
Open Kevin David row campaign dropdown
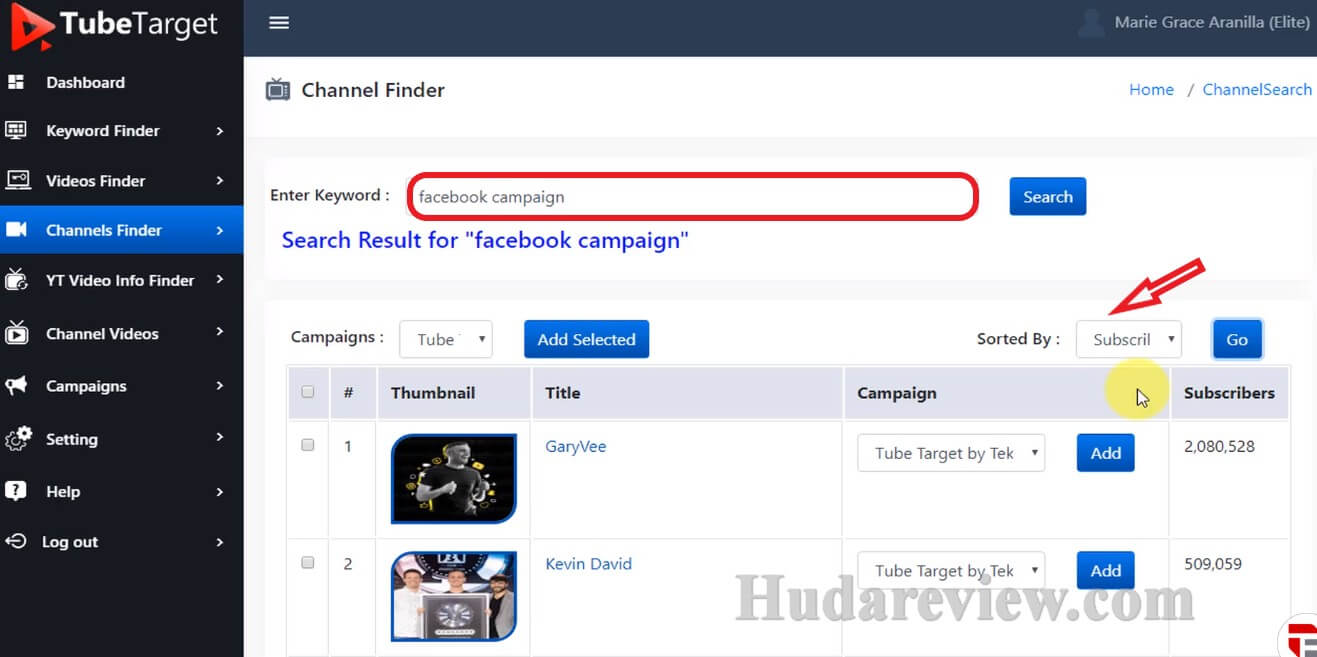pyautogui.click(x=951, y=571)
